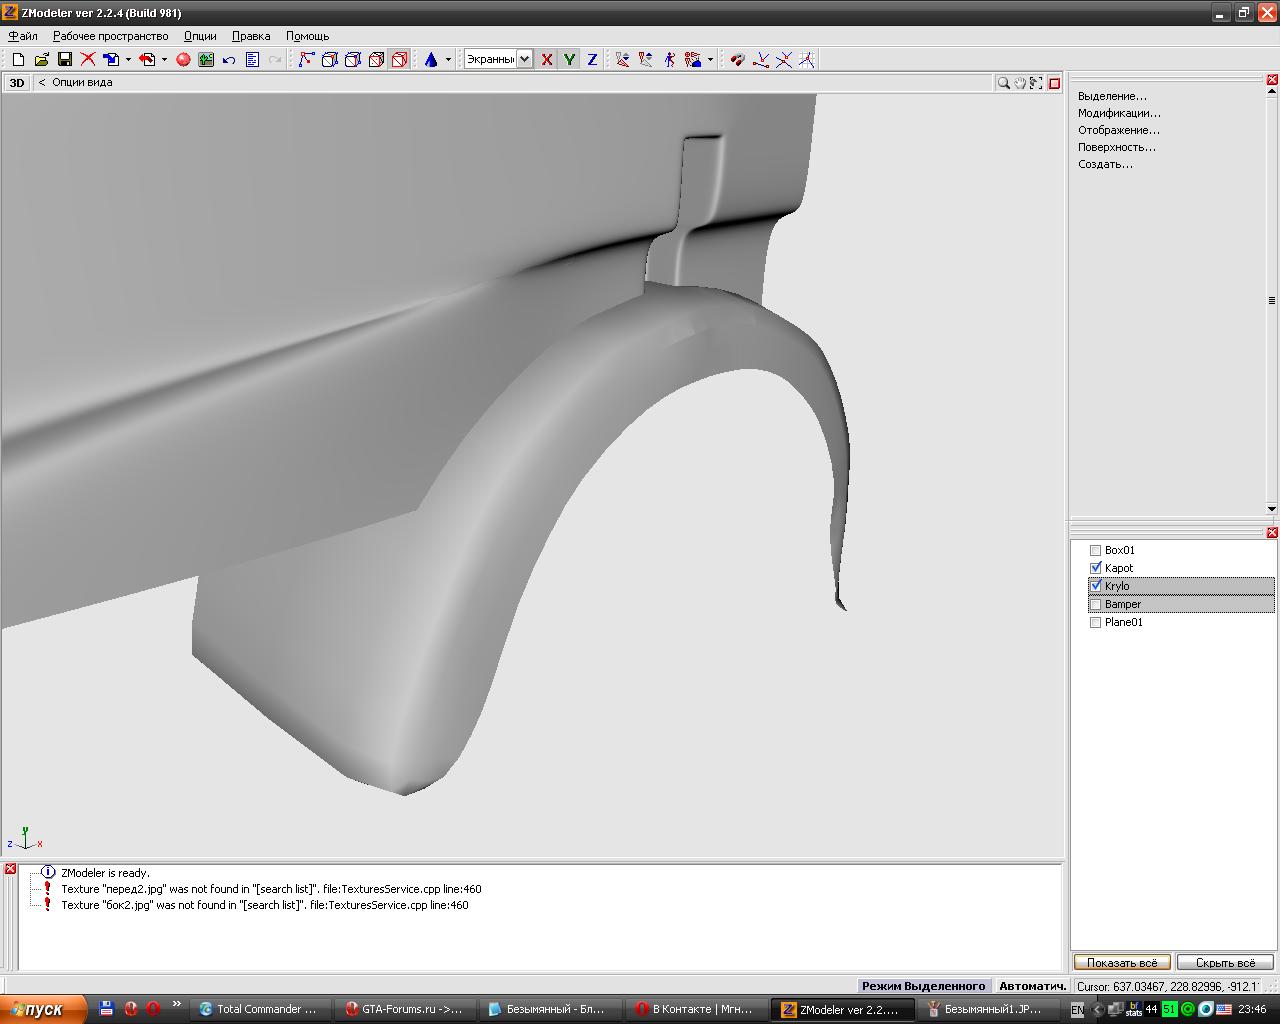1280x1024 pixels.
Task: Click the Save file toolbar icon
Action: point(64,60)
